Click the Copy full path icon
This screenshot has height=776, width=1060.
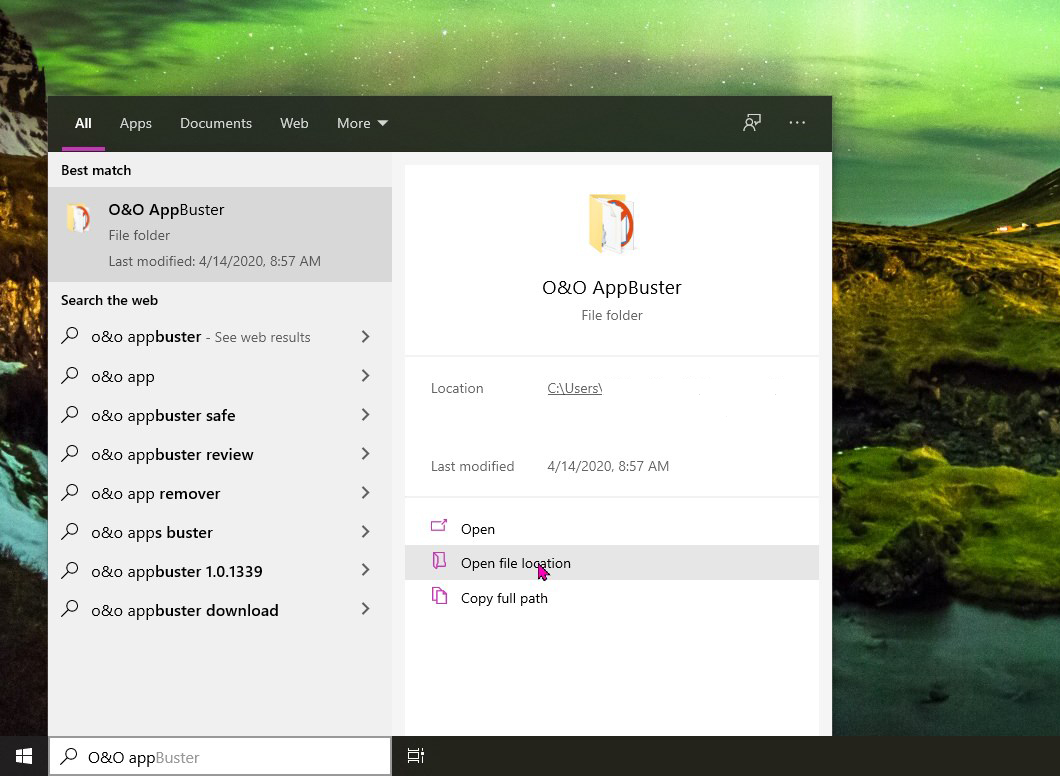439,597
